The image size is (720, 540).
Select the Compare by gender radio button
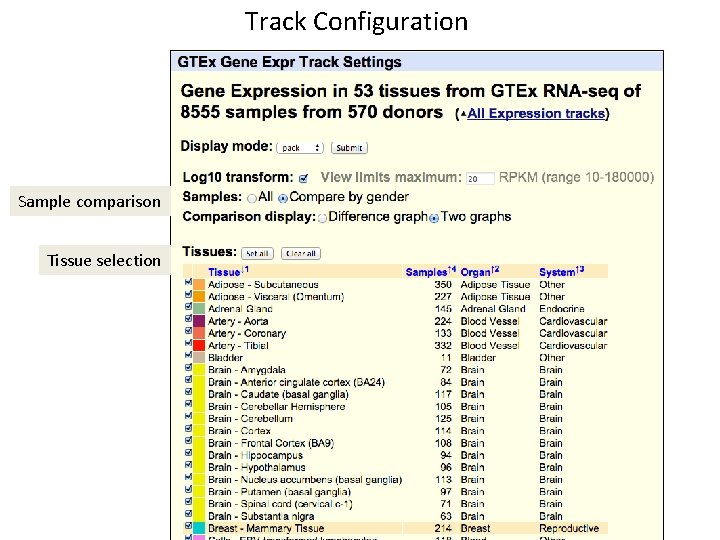click(x=283, y=198)
